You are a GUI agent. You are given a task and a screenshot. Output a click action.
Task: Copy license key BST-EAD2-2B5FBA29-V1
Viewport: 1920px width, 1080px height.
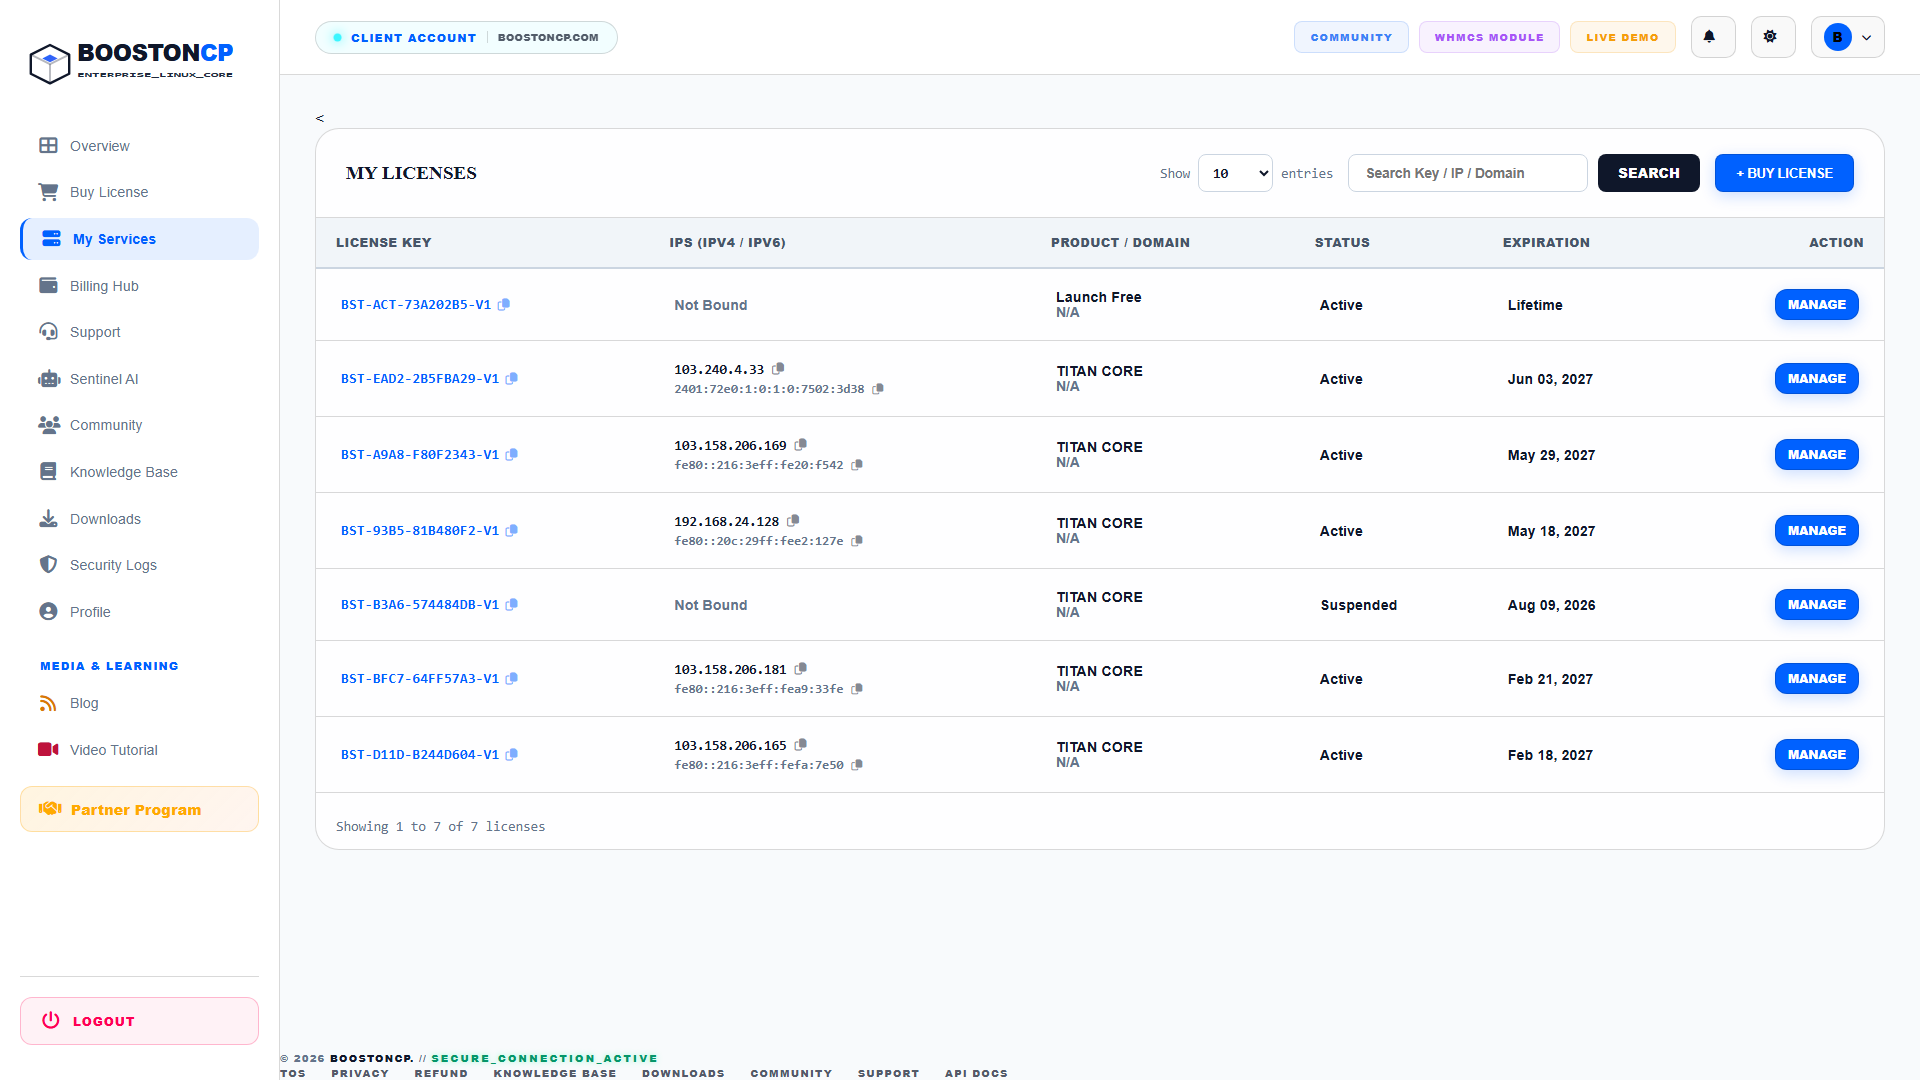click(x=512, y=379)
